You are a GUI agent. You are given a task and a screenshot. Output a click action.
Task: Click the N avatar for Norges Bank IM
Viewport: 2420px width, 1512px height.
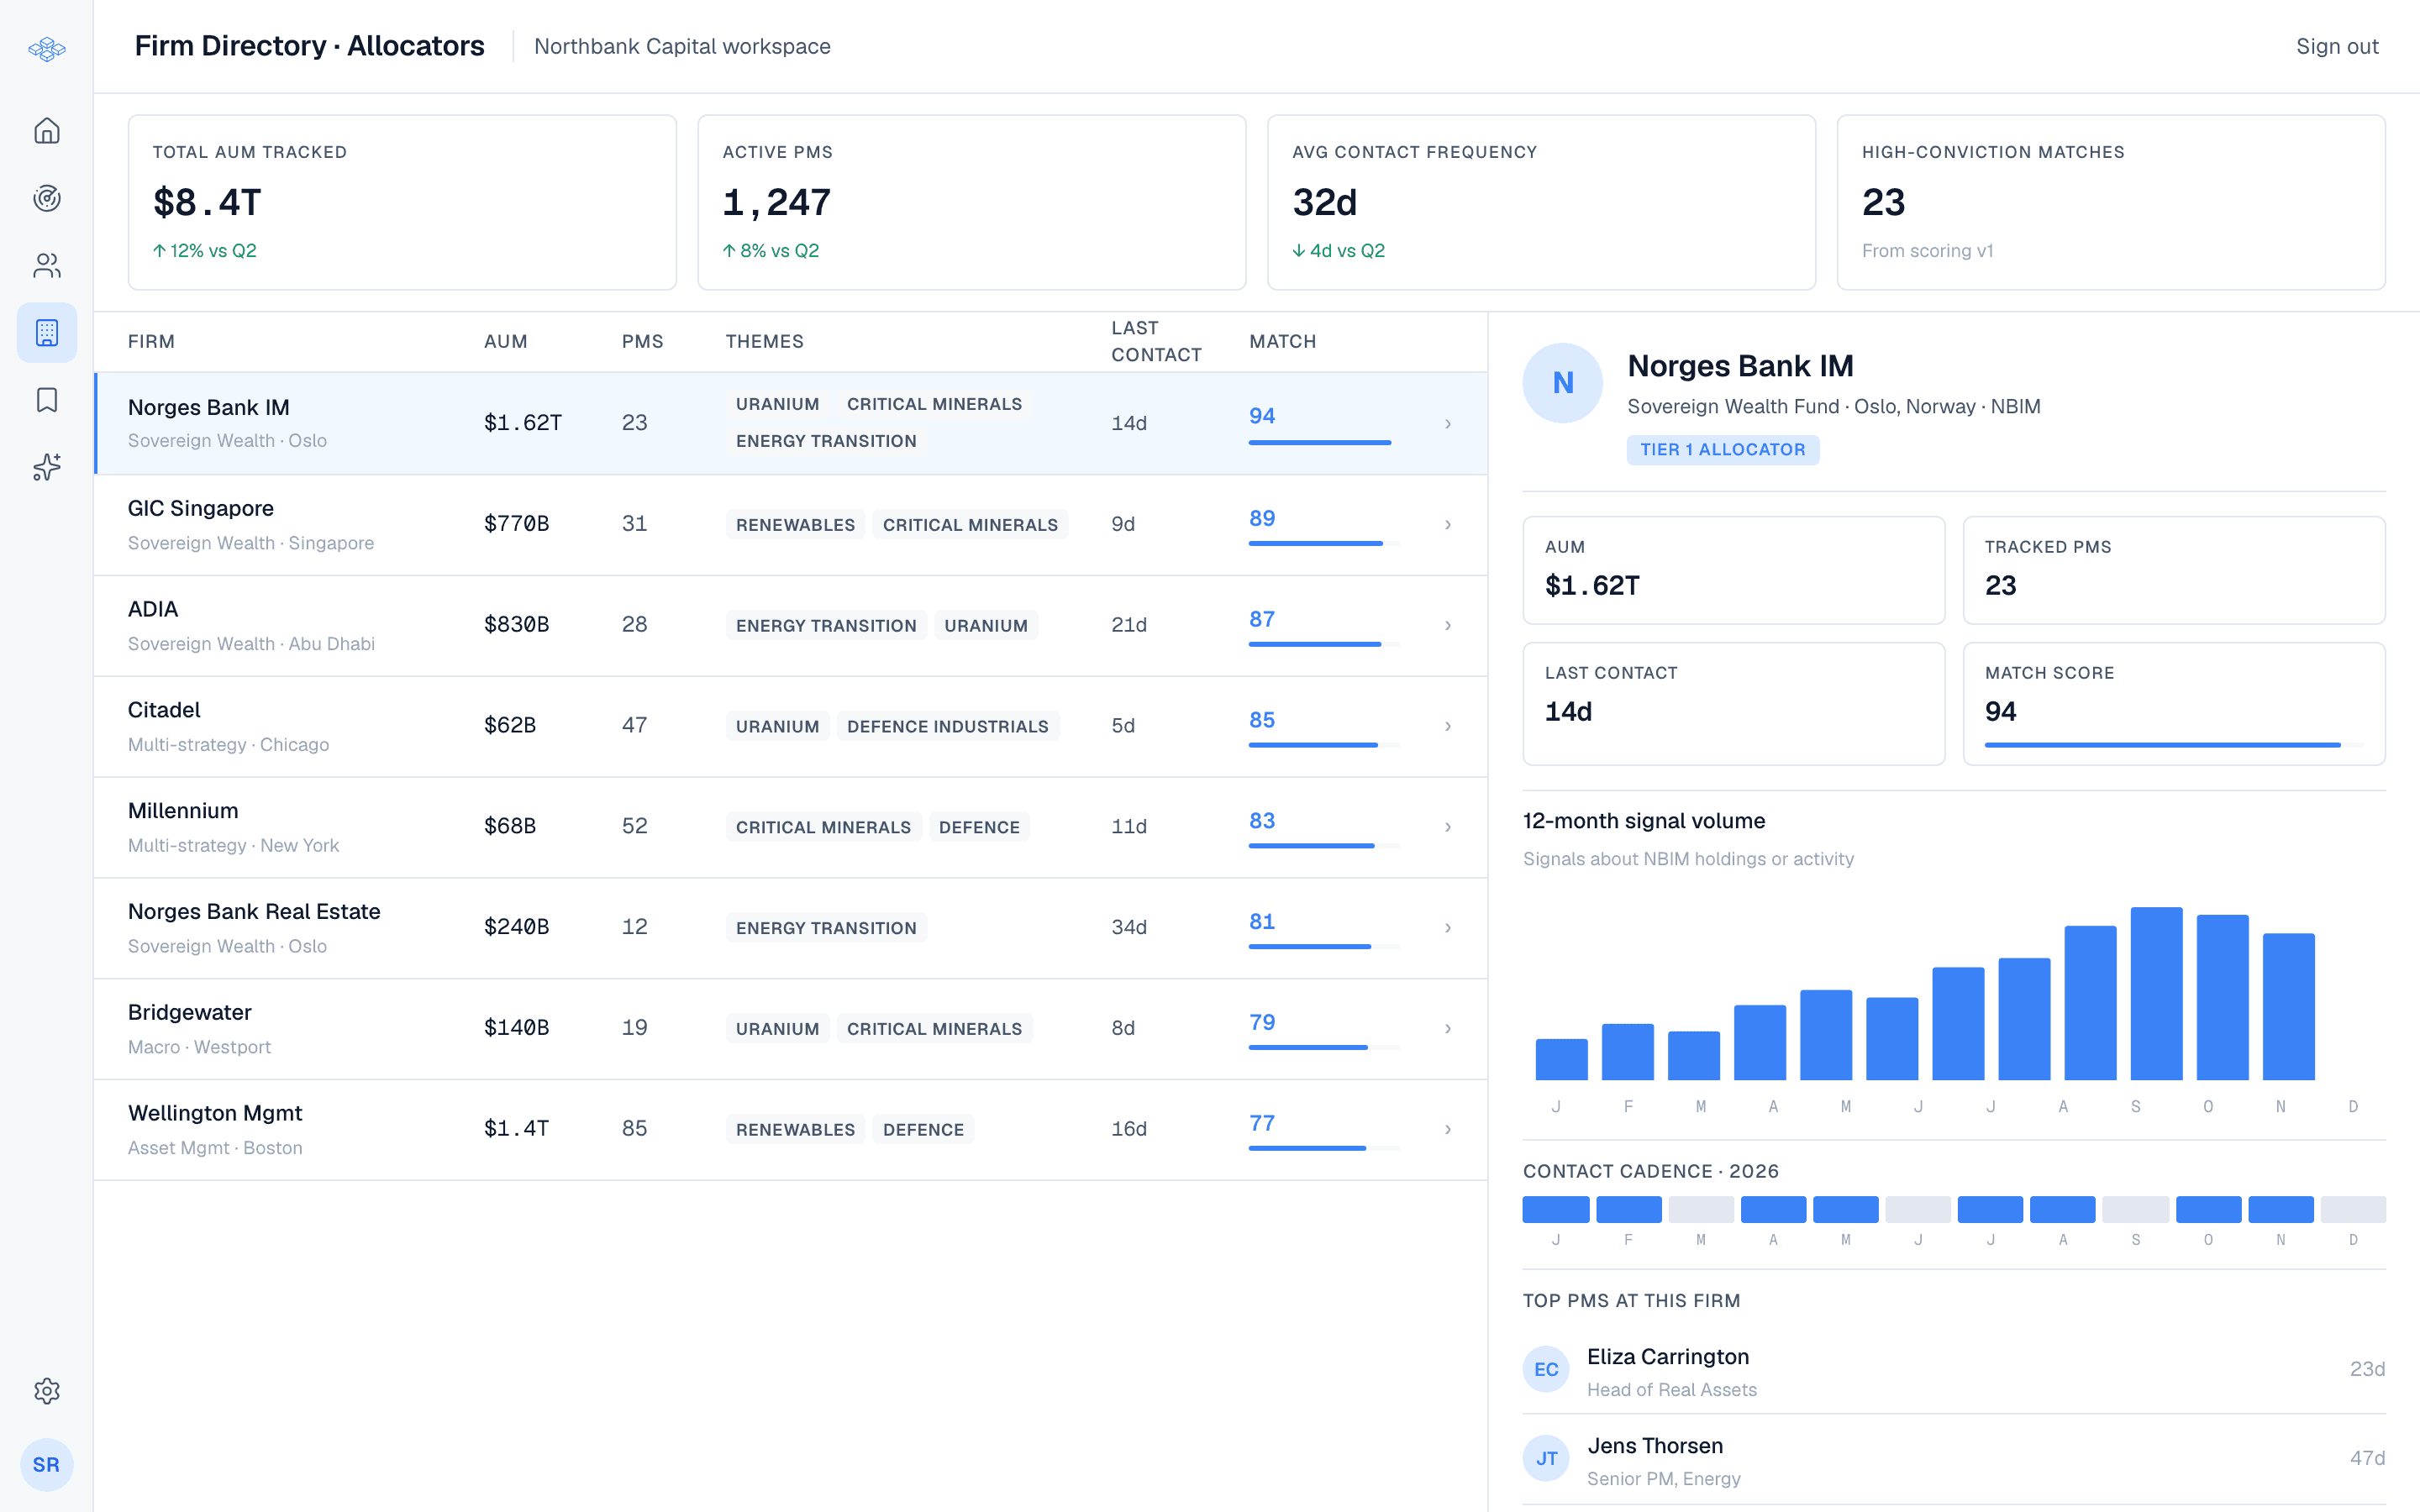coord(1563,383)
